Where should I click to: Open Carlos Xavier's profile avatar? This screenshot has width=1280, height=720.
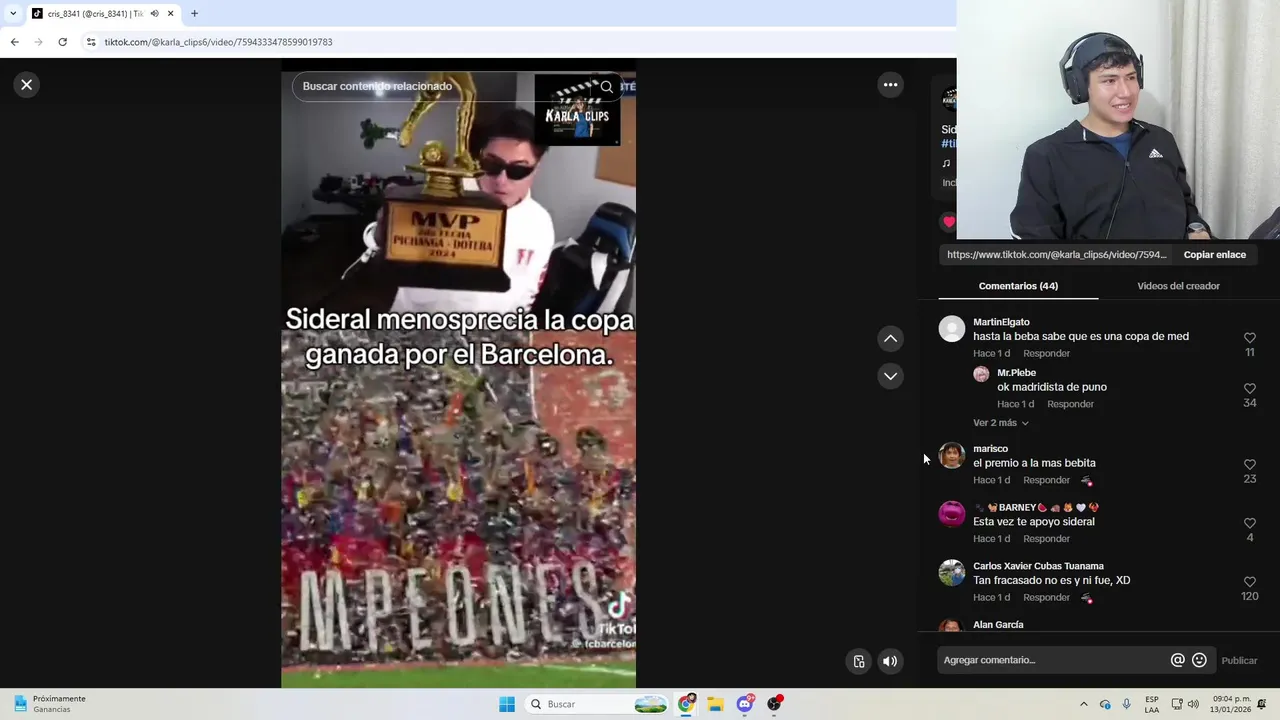(x=952, y=573)
